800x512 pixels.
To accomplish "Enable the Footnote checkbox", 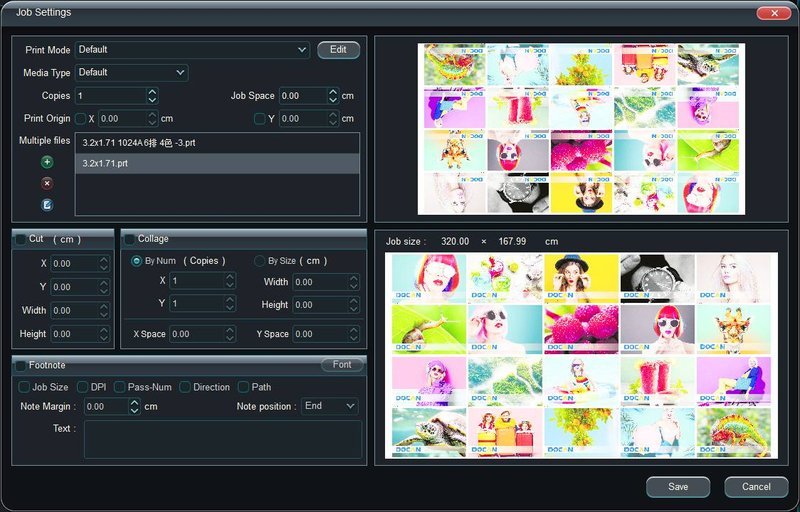I will 21,366.
